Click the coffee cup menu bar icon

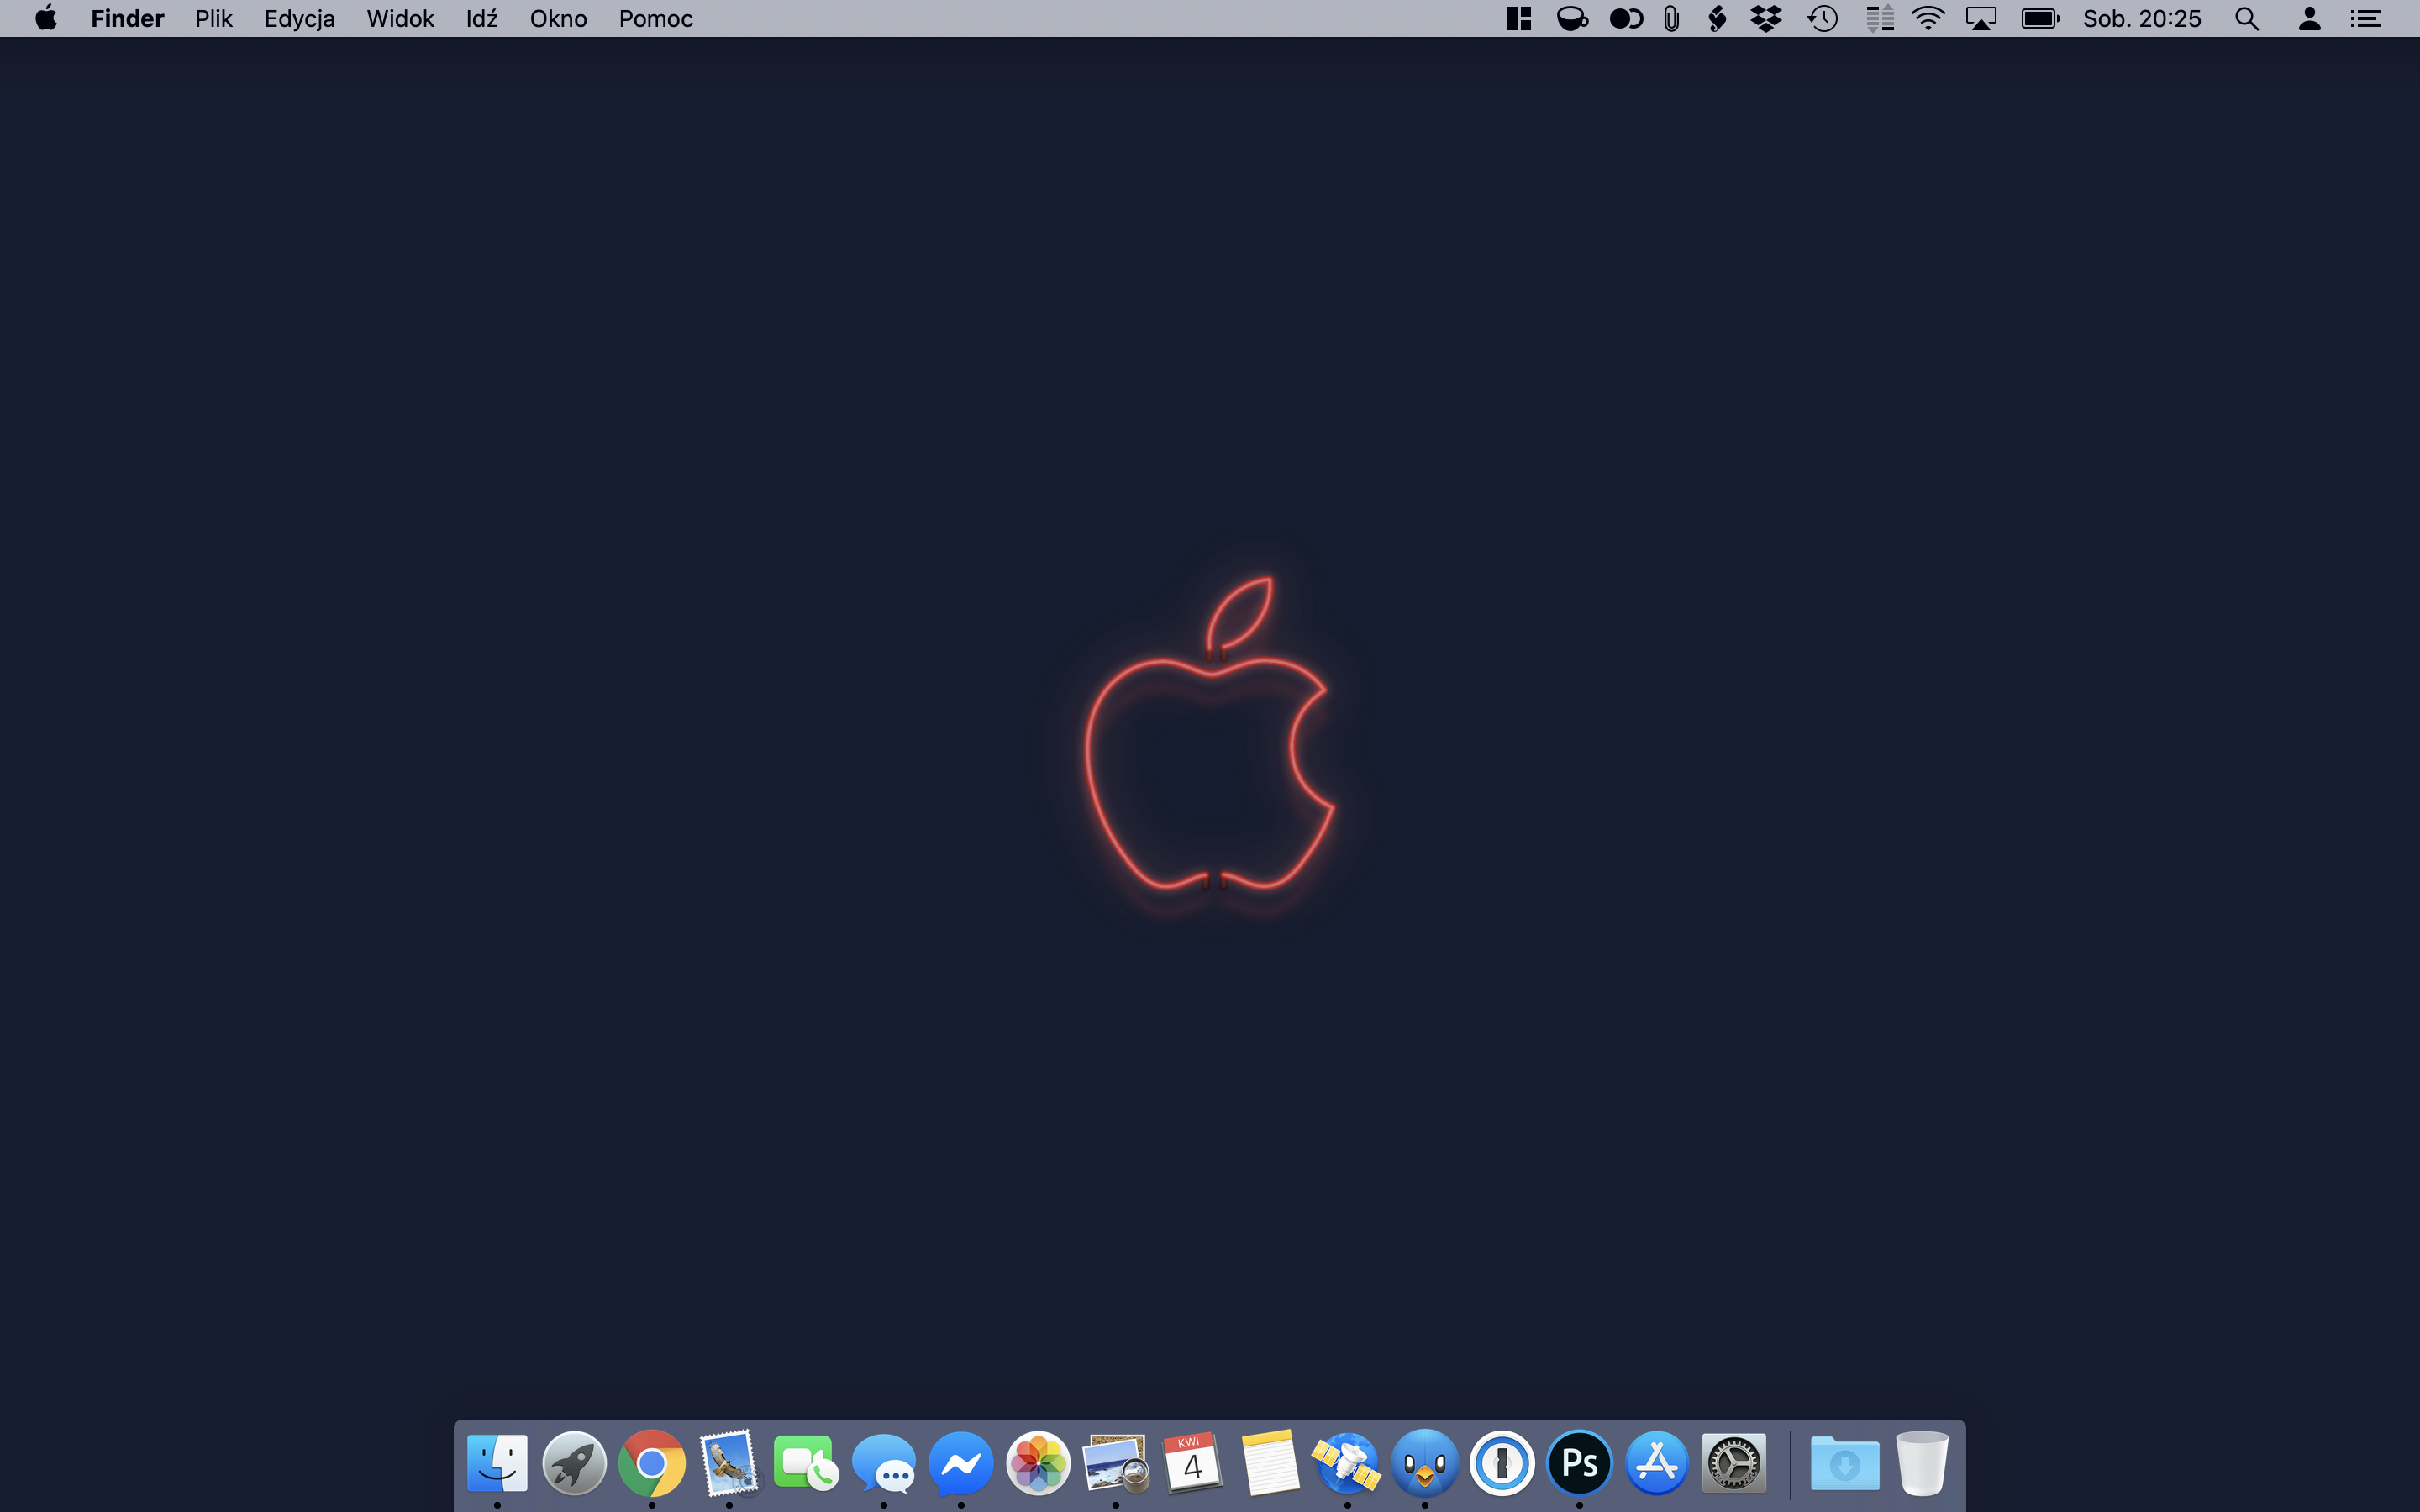(x=1572, y=18)
